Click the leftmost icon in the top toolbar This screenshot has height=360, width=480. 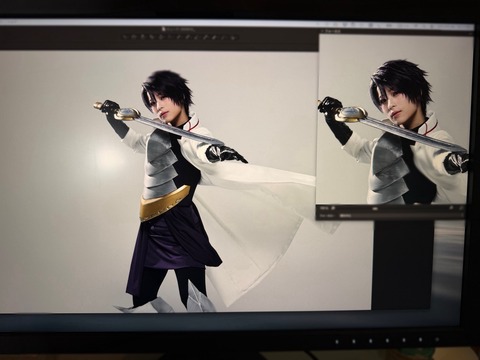pos(124,37)
